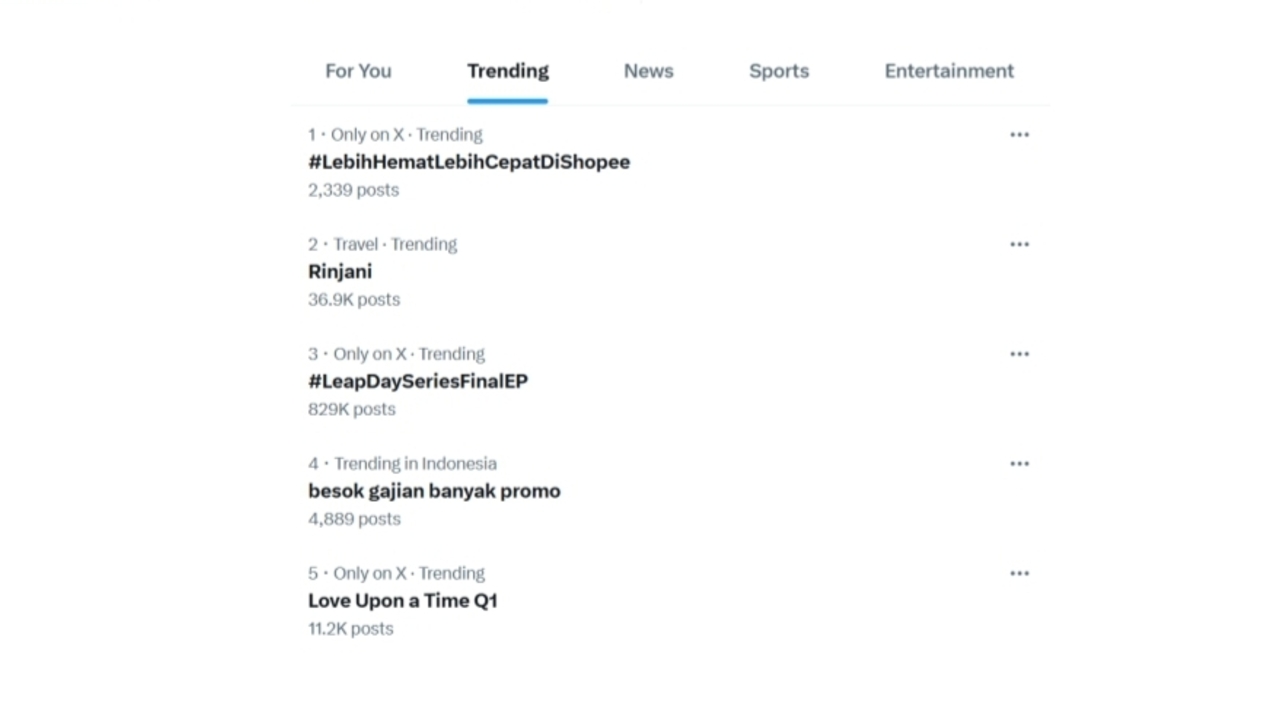This screenshot has width=1280, height=720.
Task: Open more options for #LeapDaySeriesFinalEP trend
Action: click(1019, 354)
